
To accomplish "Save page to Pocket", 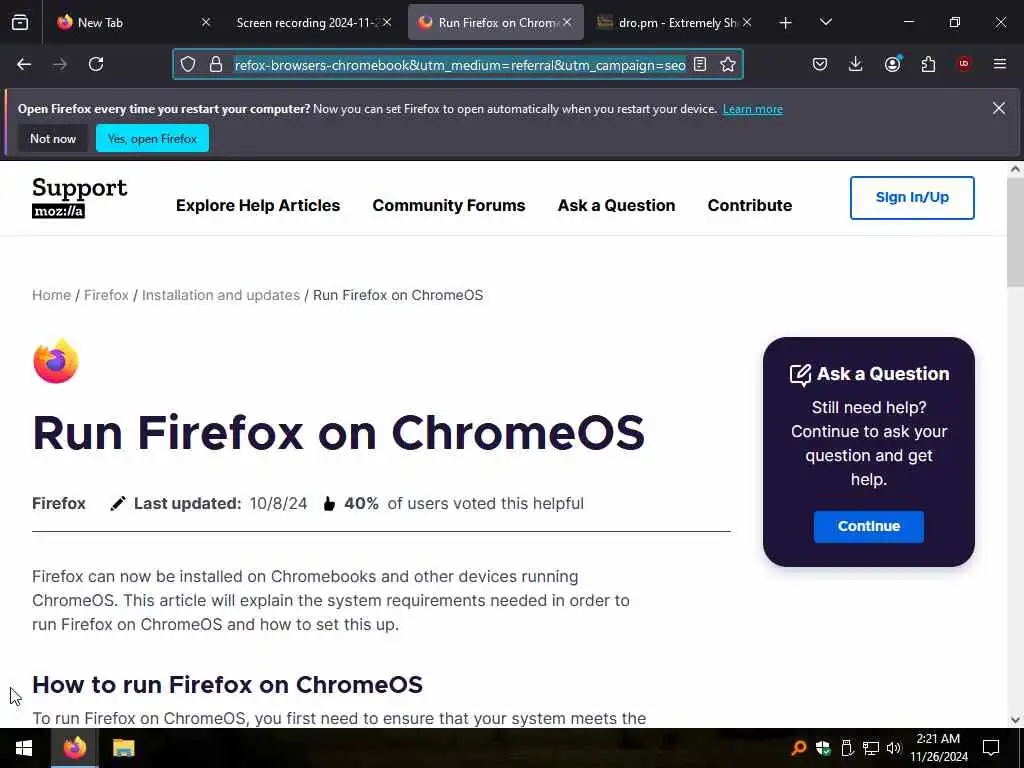I will click(820, 64).
